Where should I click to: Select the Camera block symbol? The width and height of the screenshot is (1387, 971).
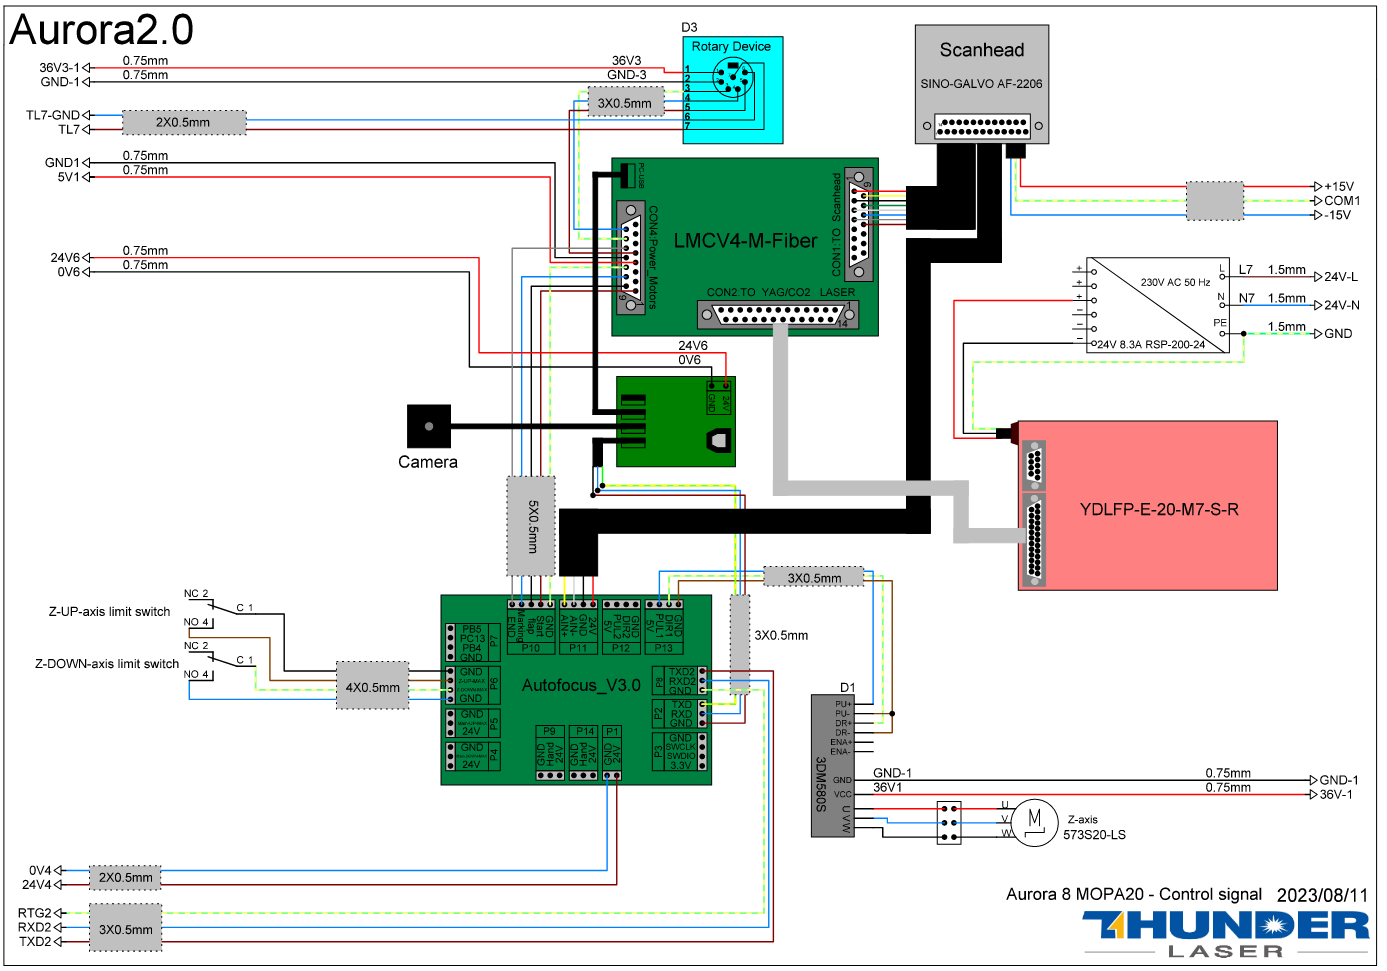(x=429, y=426)
